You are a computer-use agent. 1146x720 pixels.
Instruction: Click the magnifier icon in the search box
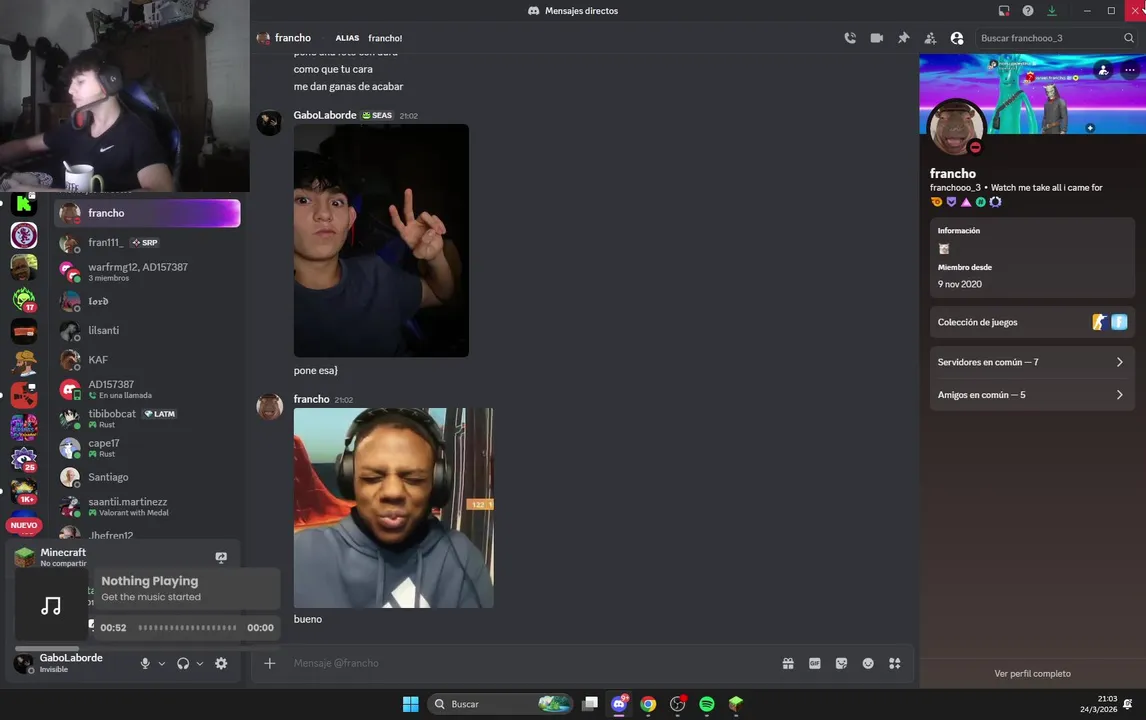coord(1128,38)
